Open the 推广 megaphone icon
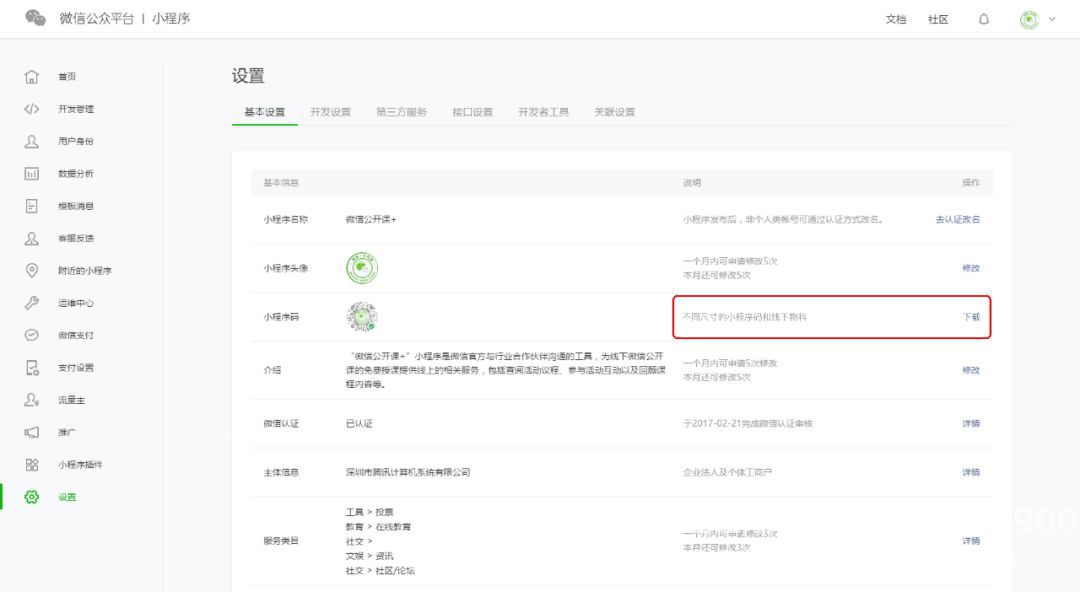1080x592 pixels. [x=32, y=432]
